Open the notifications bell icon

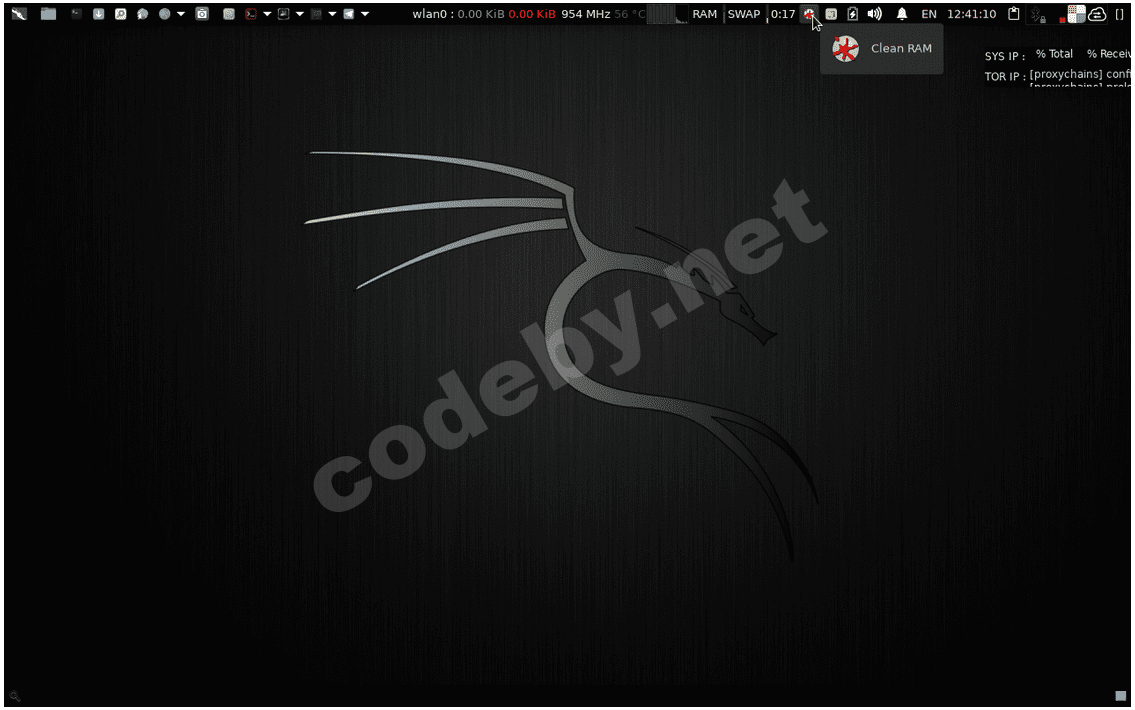[902, 14]
